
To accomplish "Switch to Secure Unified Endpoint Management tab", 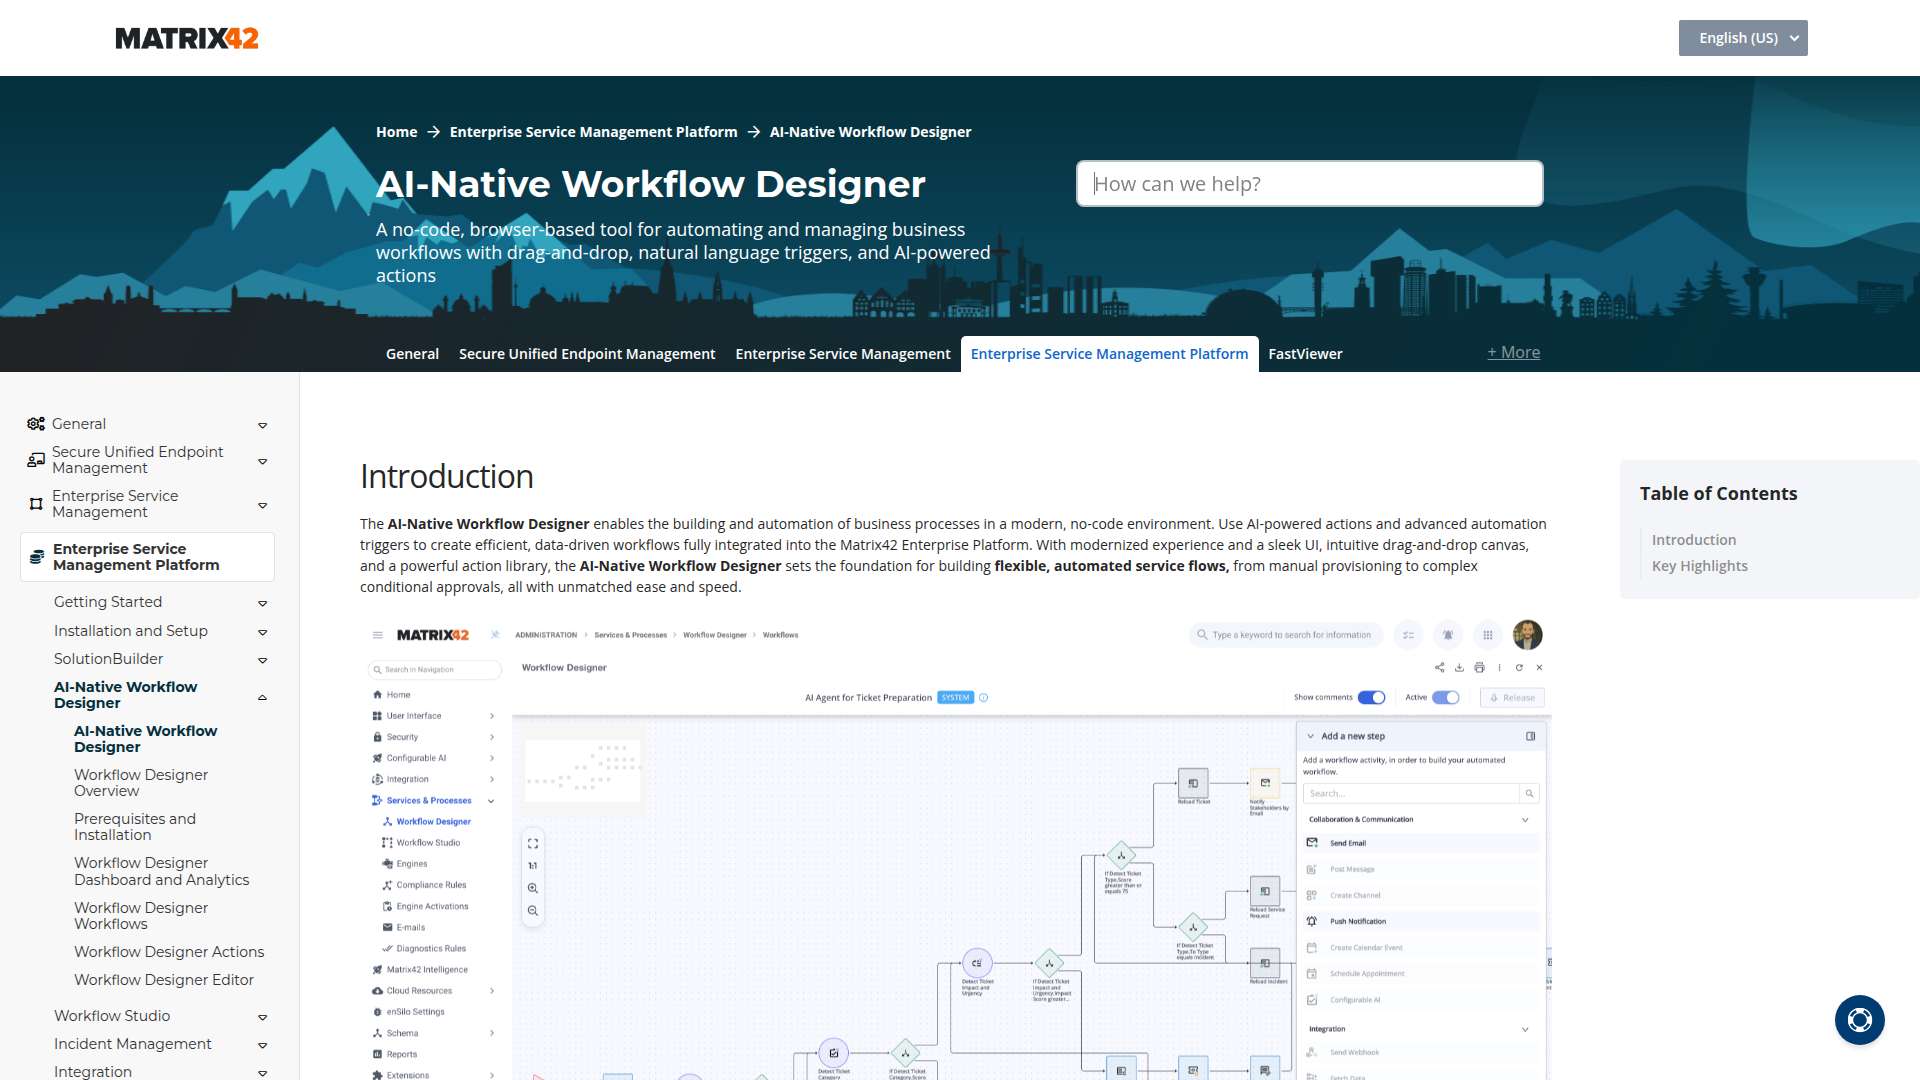I will coord(587,354).
